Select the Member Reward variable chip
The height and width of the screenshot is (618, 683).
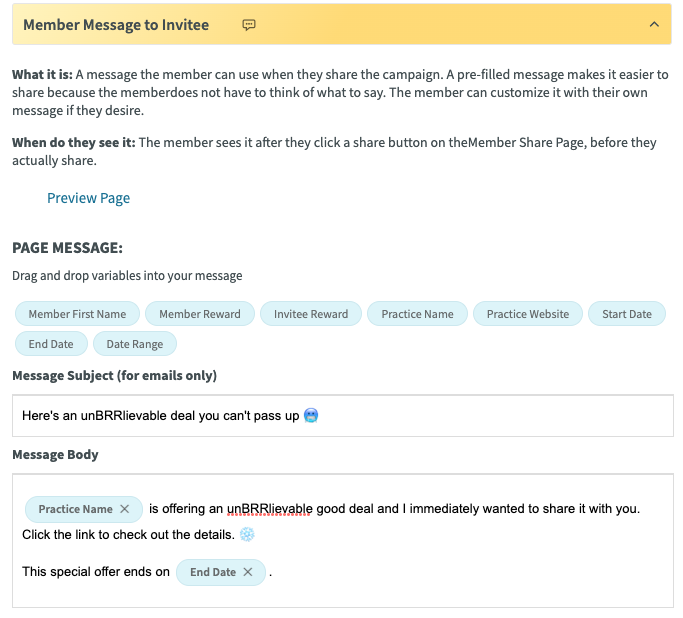coord(199,314)
